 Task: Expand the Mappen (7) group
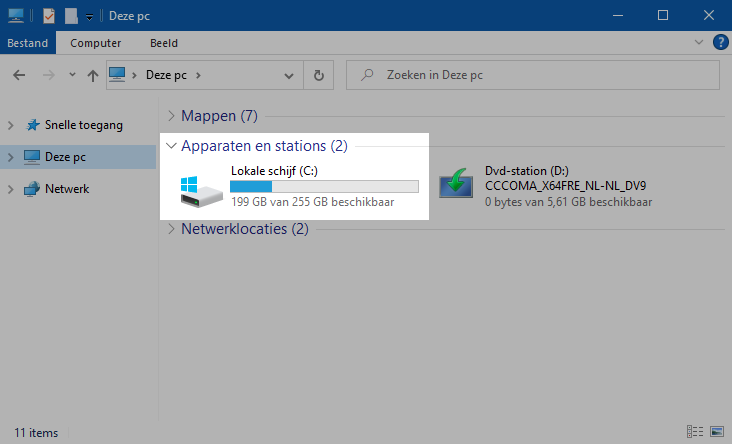(171, 116)
